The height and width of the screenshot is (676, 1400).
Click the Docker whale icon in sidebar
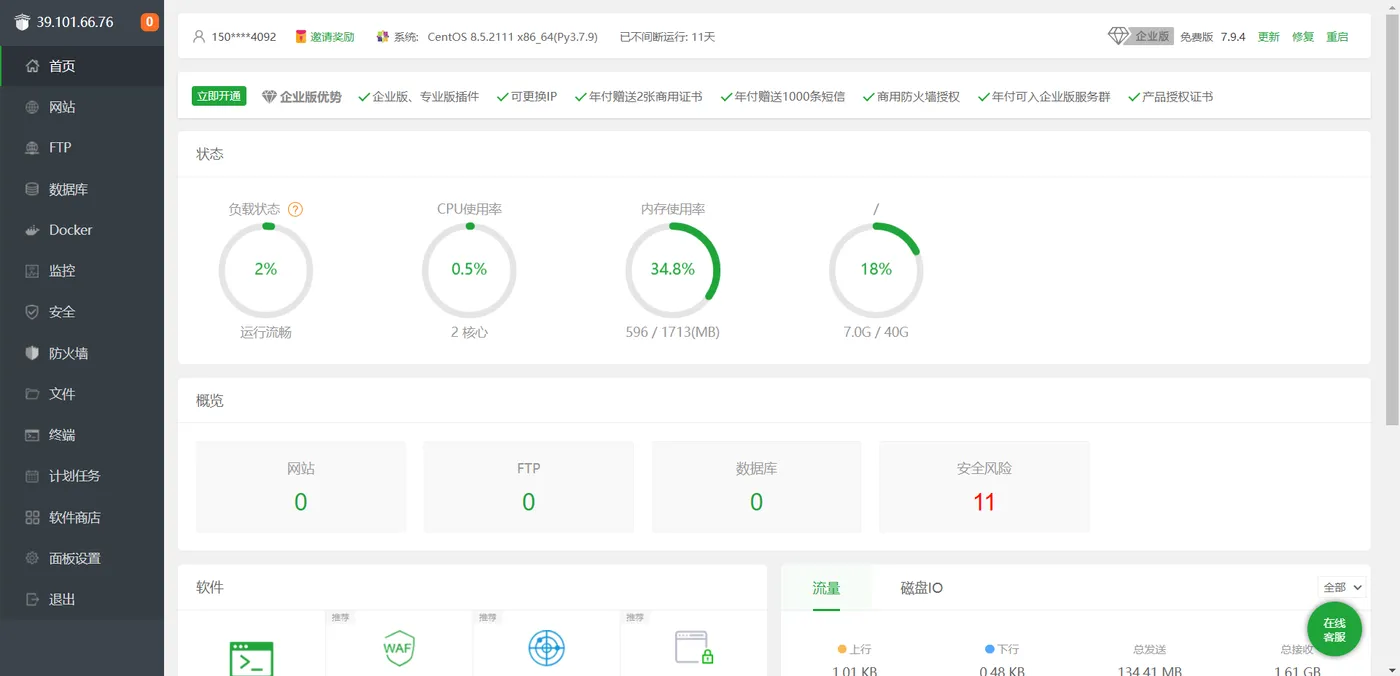click(x=32, y=230)
